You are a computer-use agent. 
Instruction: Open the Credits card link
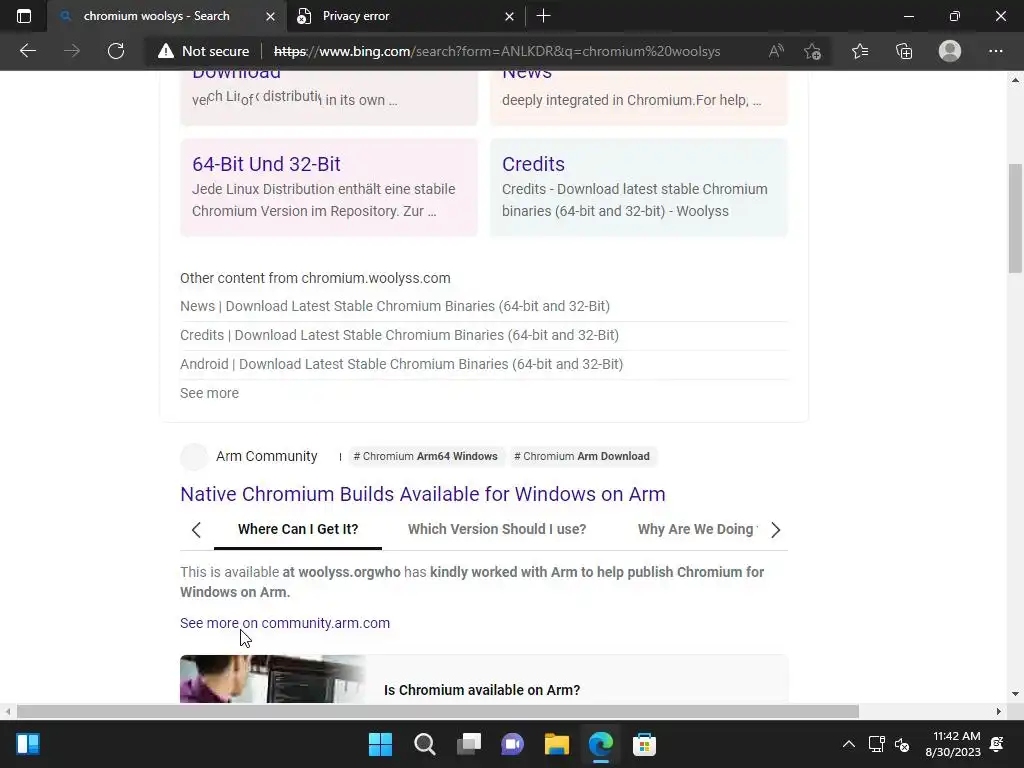(533, 164)
